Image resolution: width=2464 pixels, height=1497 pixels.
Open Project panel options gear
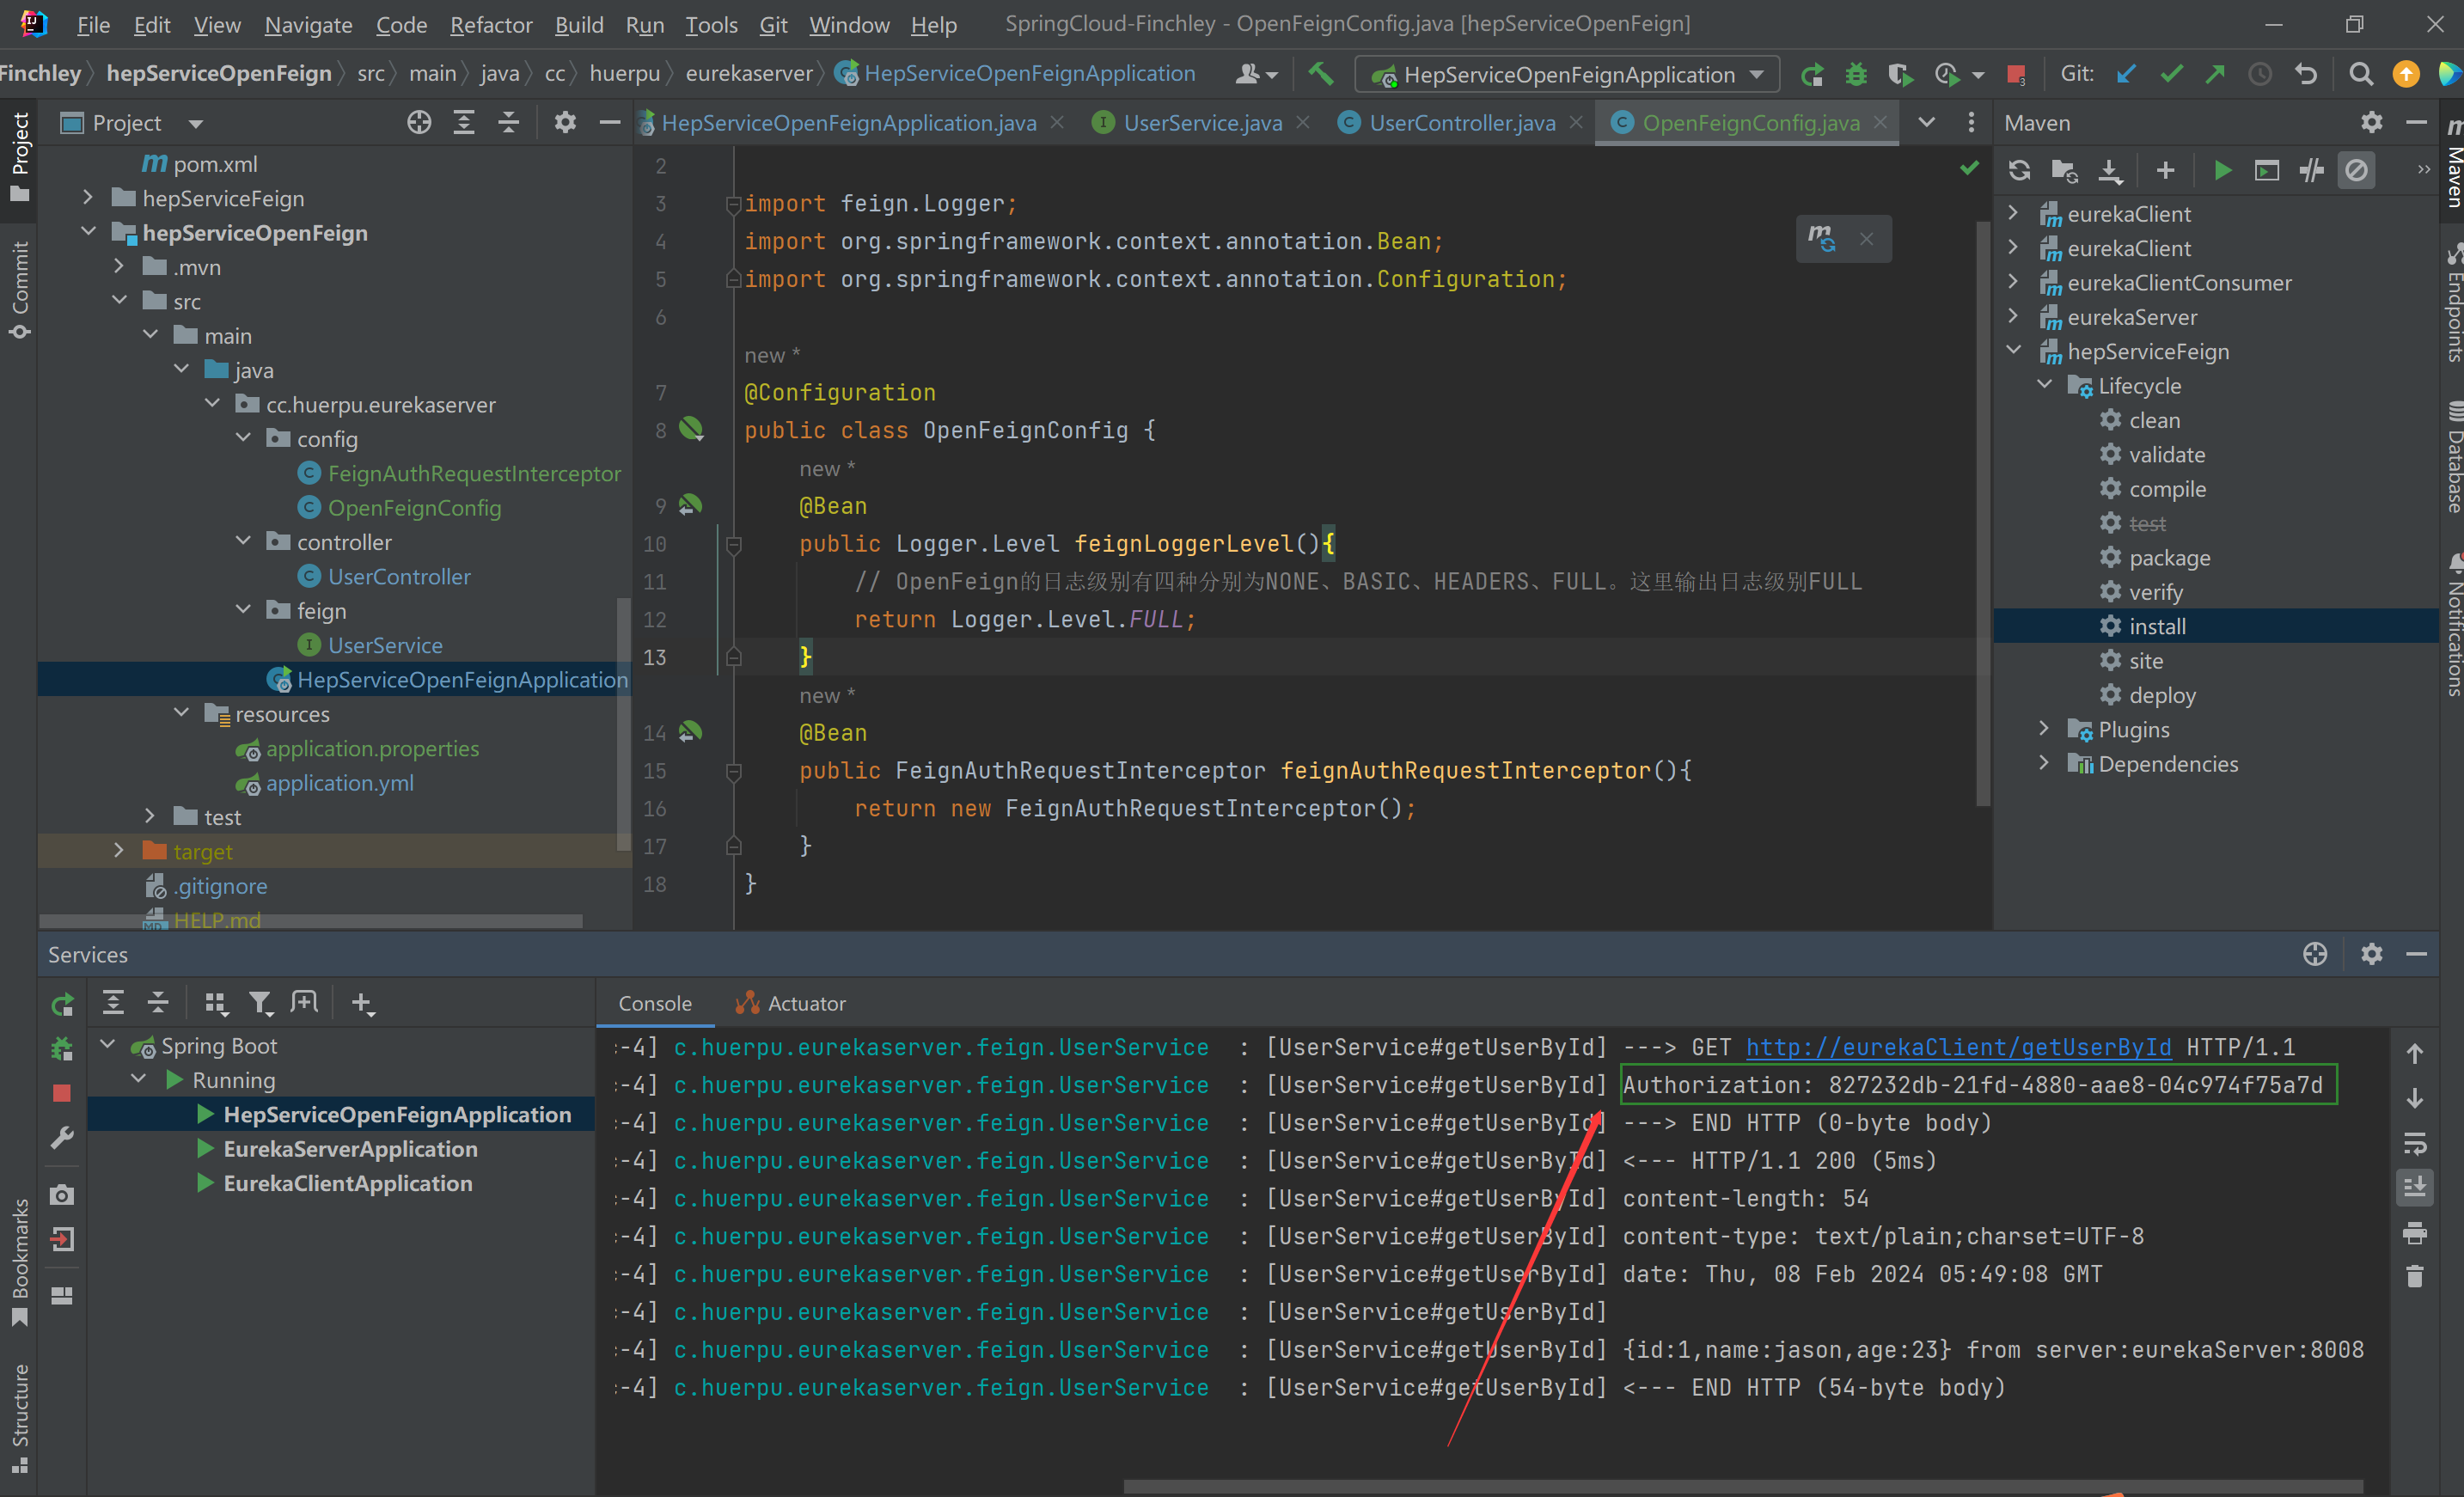coord(565,123)
